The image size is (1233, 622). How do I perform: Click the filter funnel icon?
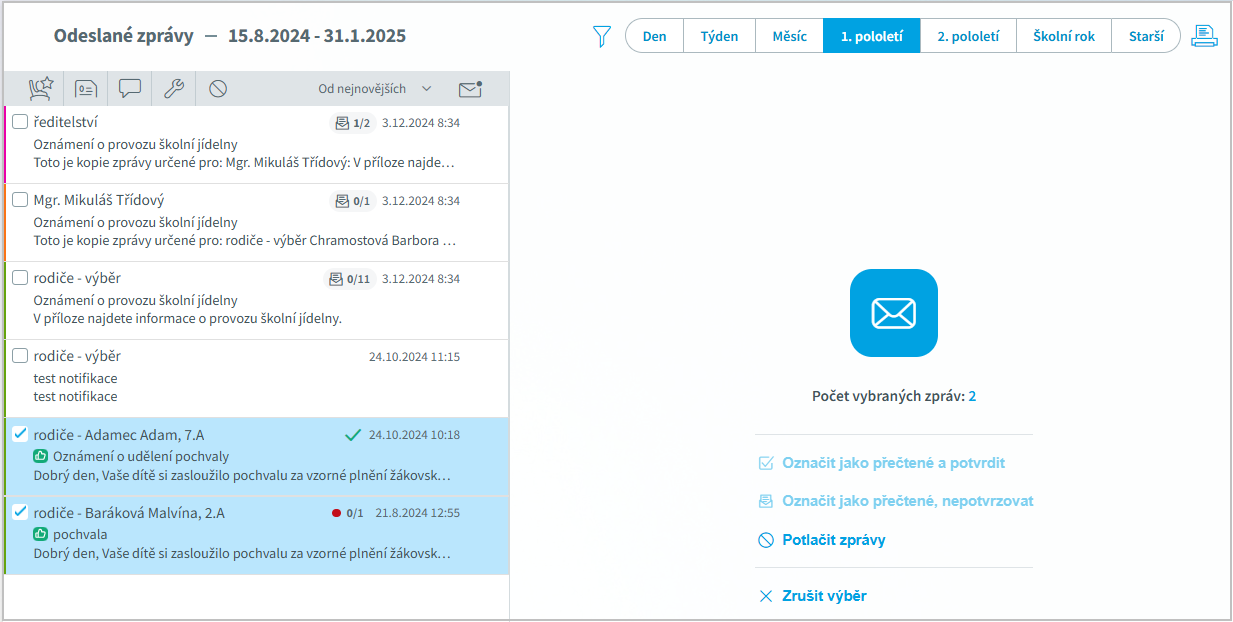pos(601,37)
